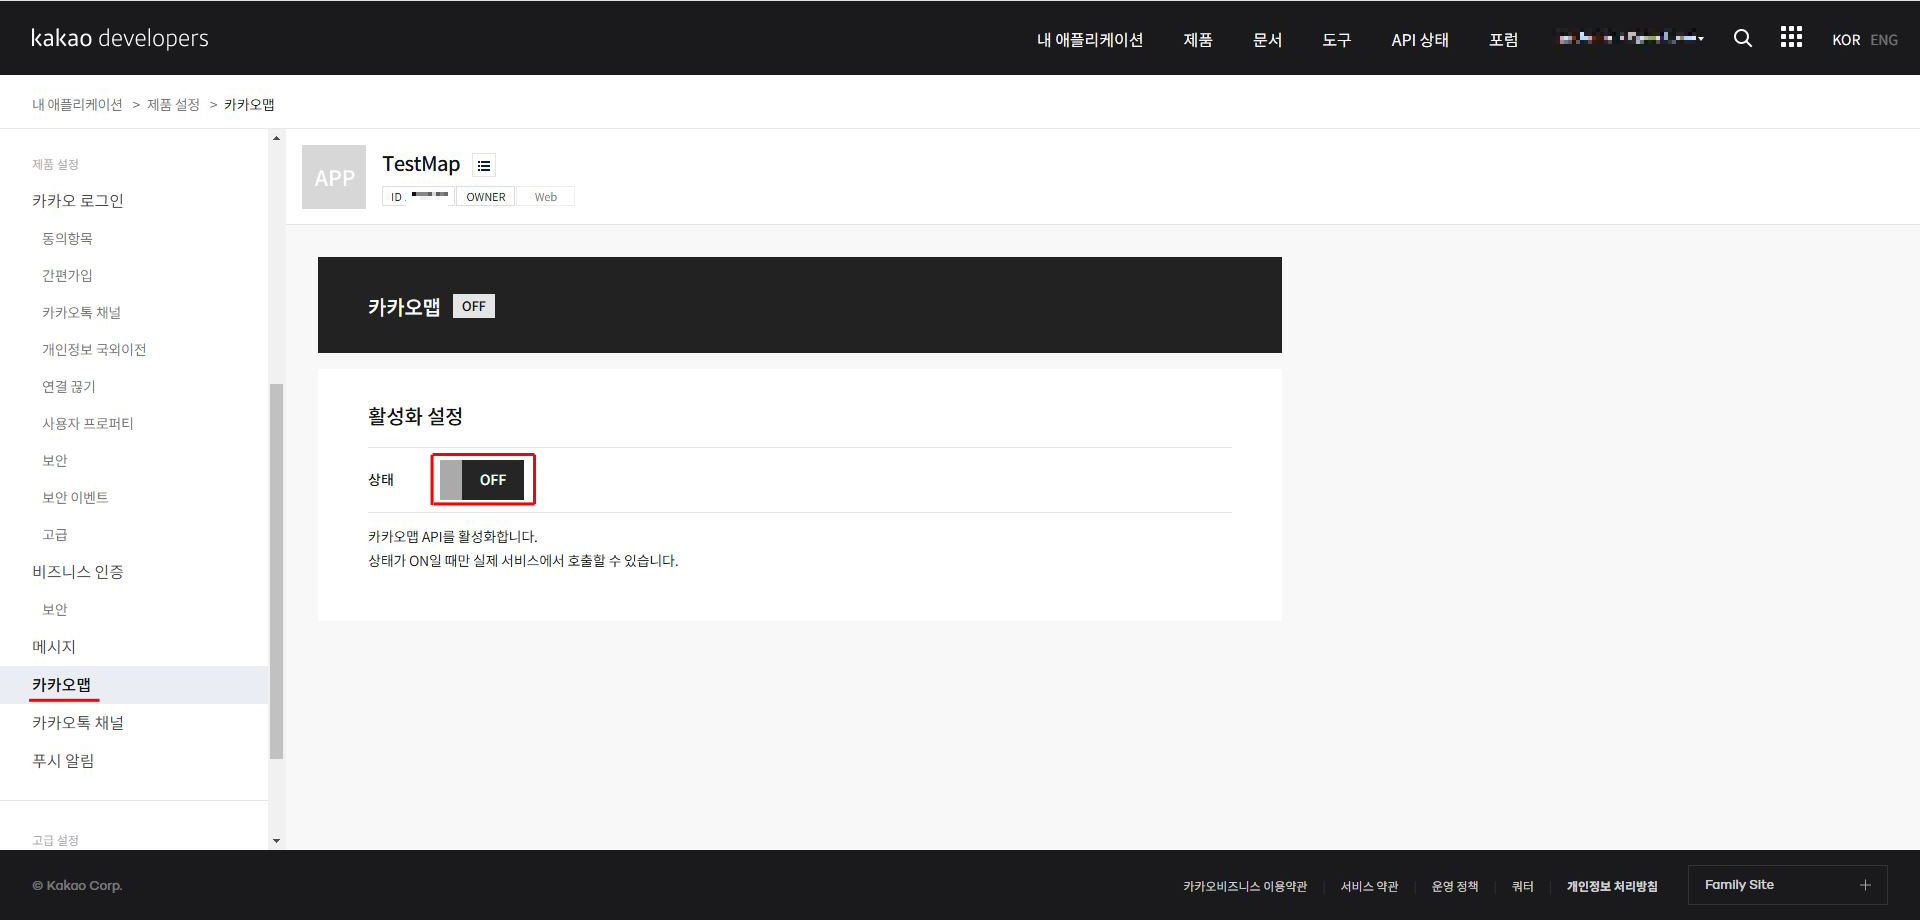This screenshot has height=920, width=1920.
Task: Click the TestMap app title
Action: tap(421, 164)
